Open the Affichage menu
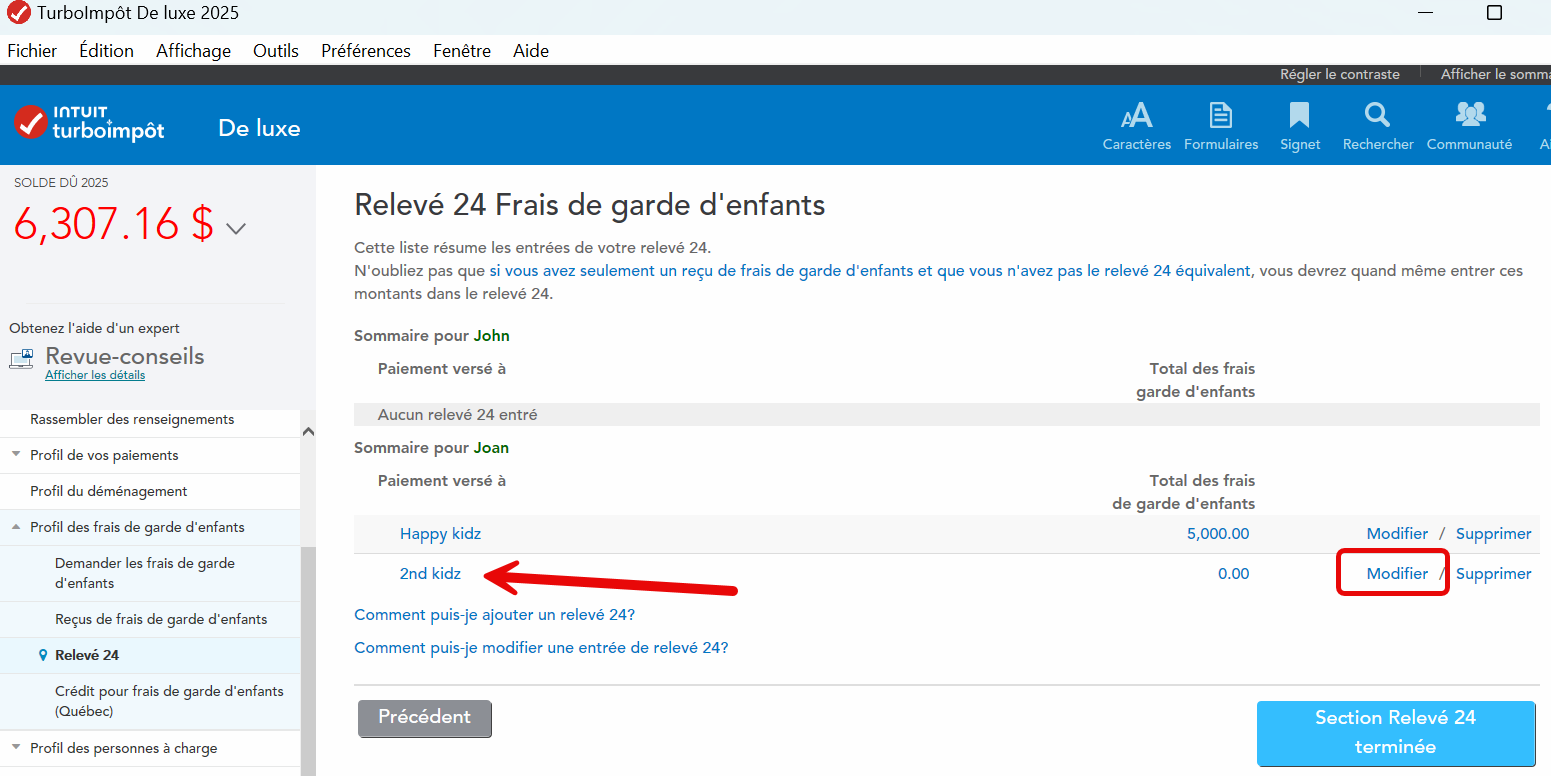 coord(193,51)
